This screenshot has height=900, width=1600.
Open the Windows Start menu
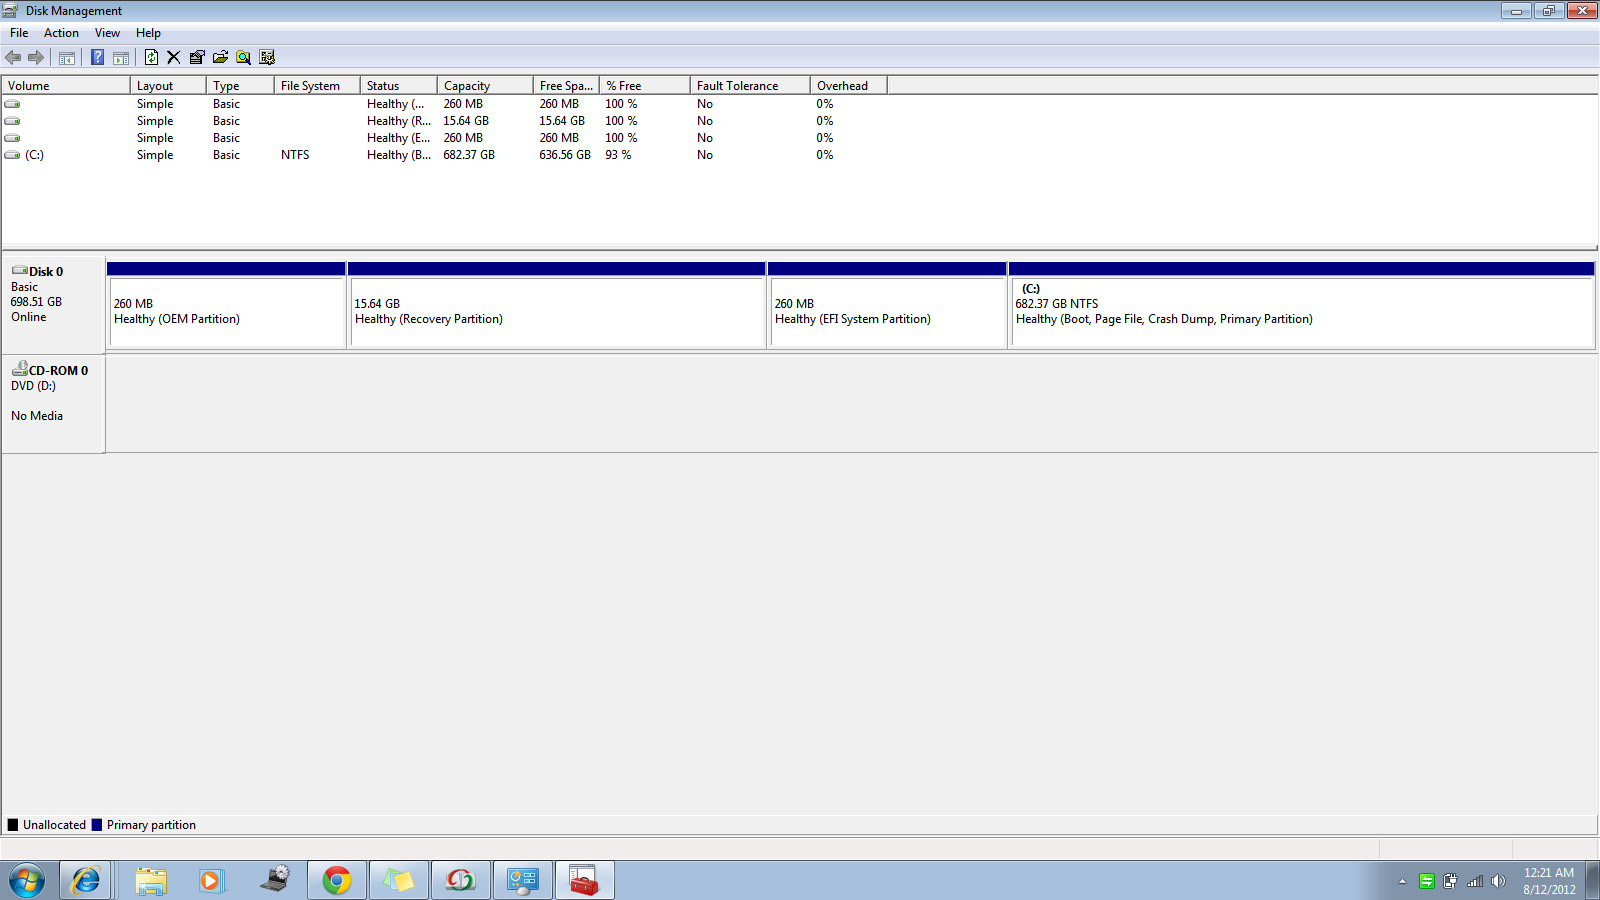27,881
